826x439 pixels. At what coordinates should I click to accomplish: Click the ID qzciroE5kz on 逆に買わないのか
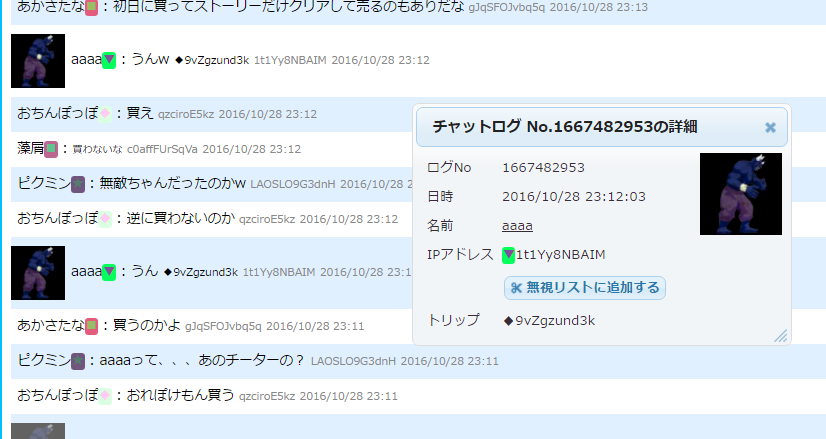[267, 219]
